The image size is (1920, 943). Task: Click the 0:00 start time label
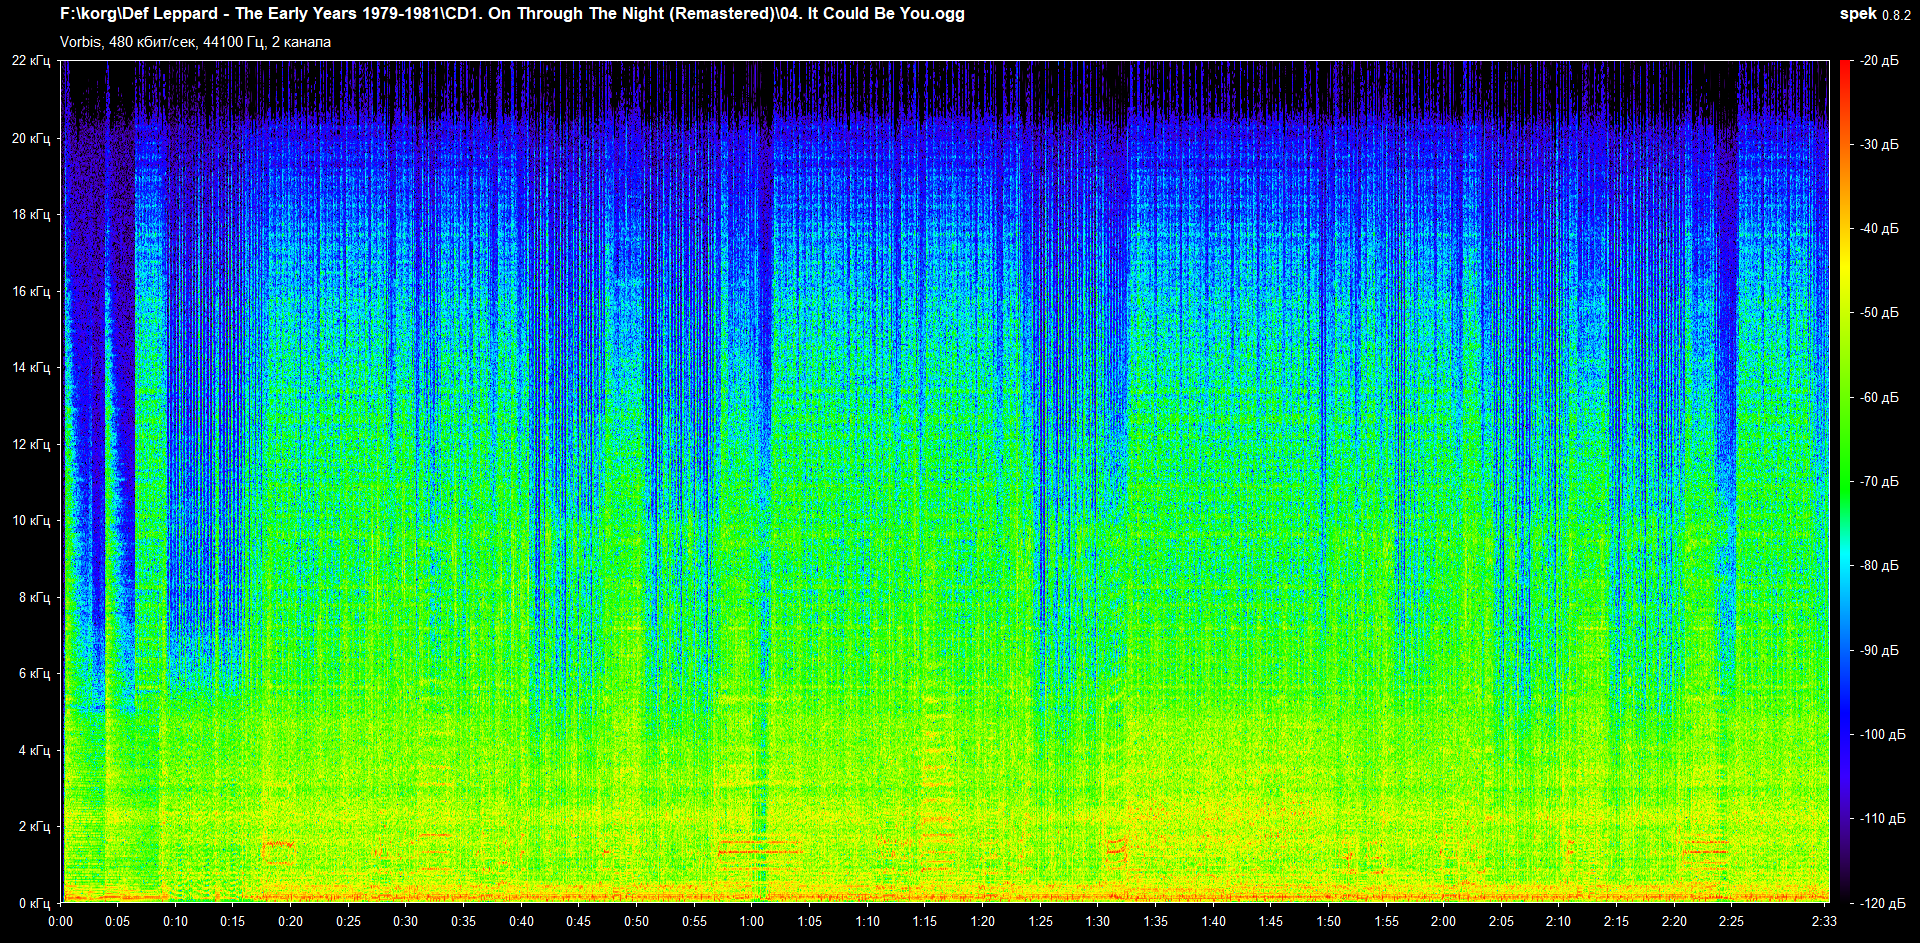click(x=61, y=921)
